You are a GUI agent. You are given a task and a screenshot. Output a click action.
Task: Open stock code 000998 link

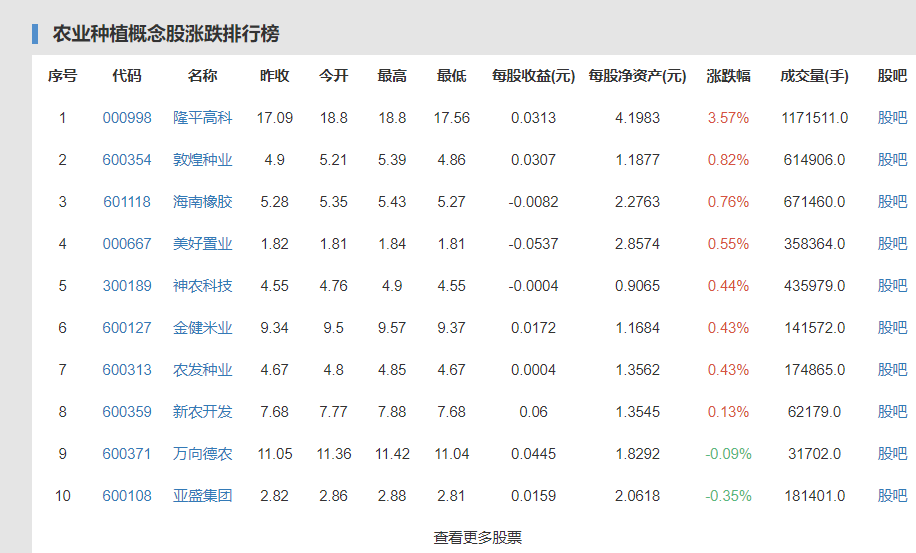point(127,118)
